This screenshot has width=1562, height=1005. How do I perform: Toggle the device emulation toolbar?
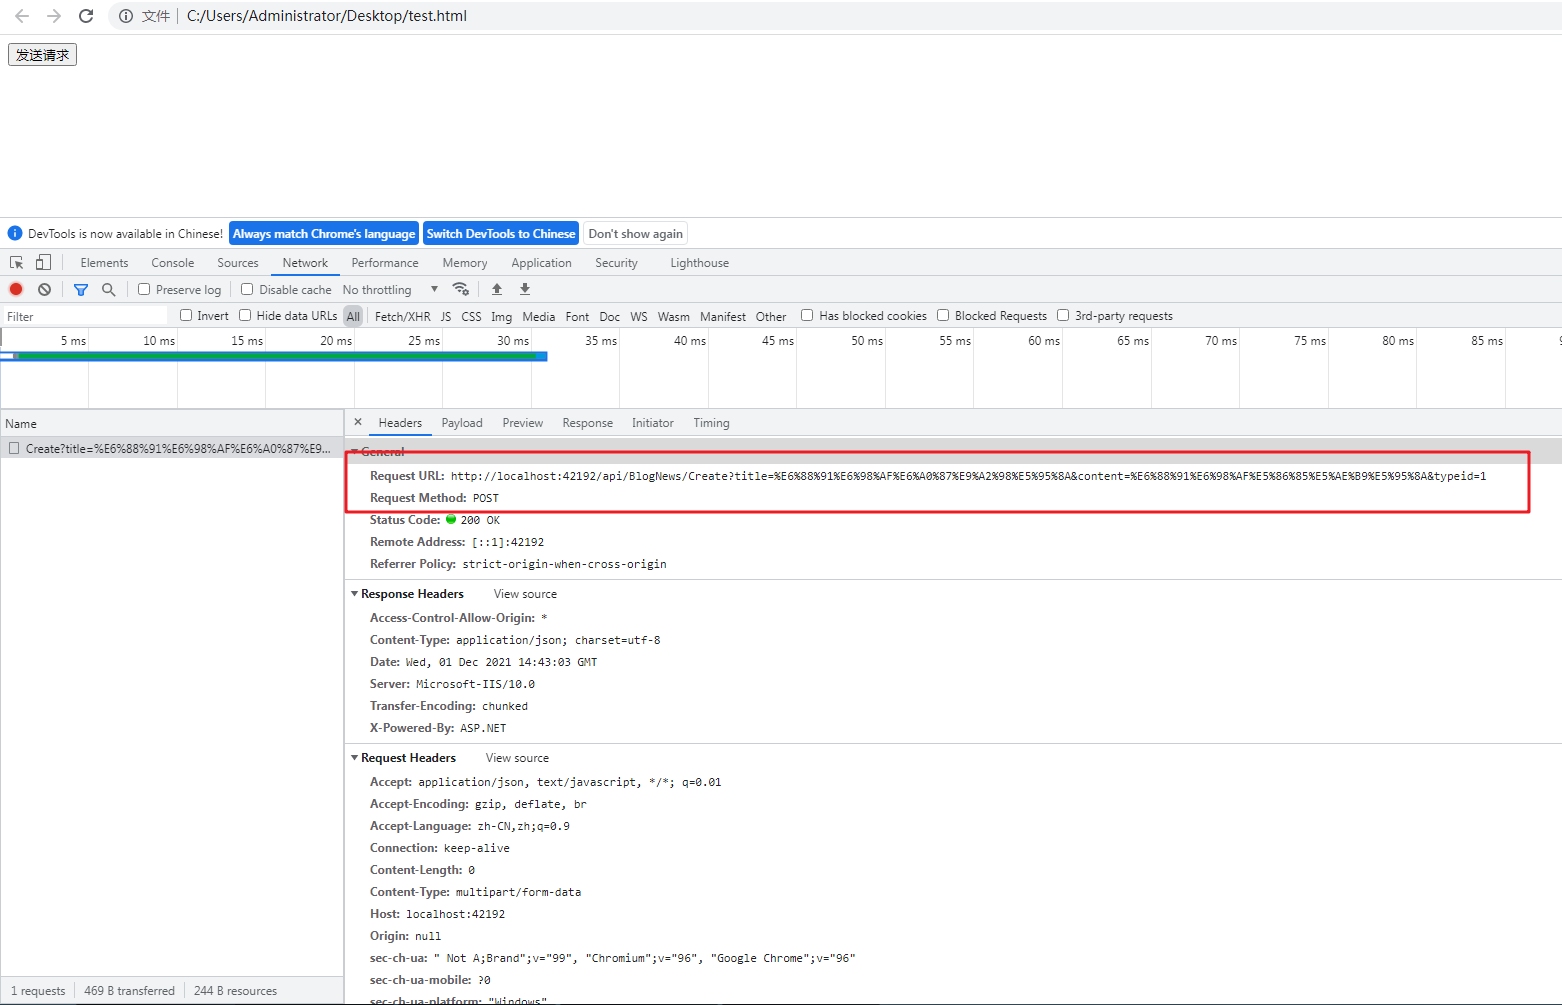41,261
